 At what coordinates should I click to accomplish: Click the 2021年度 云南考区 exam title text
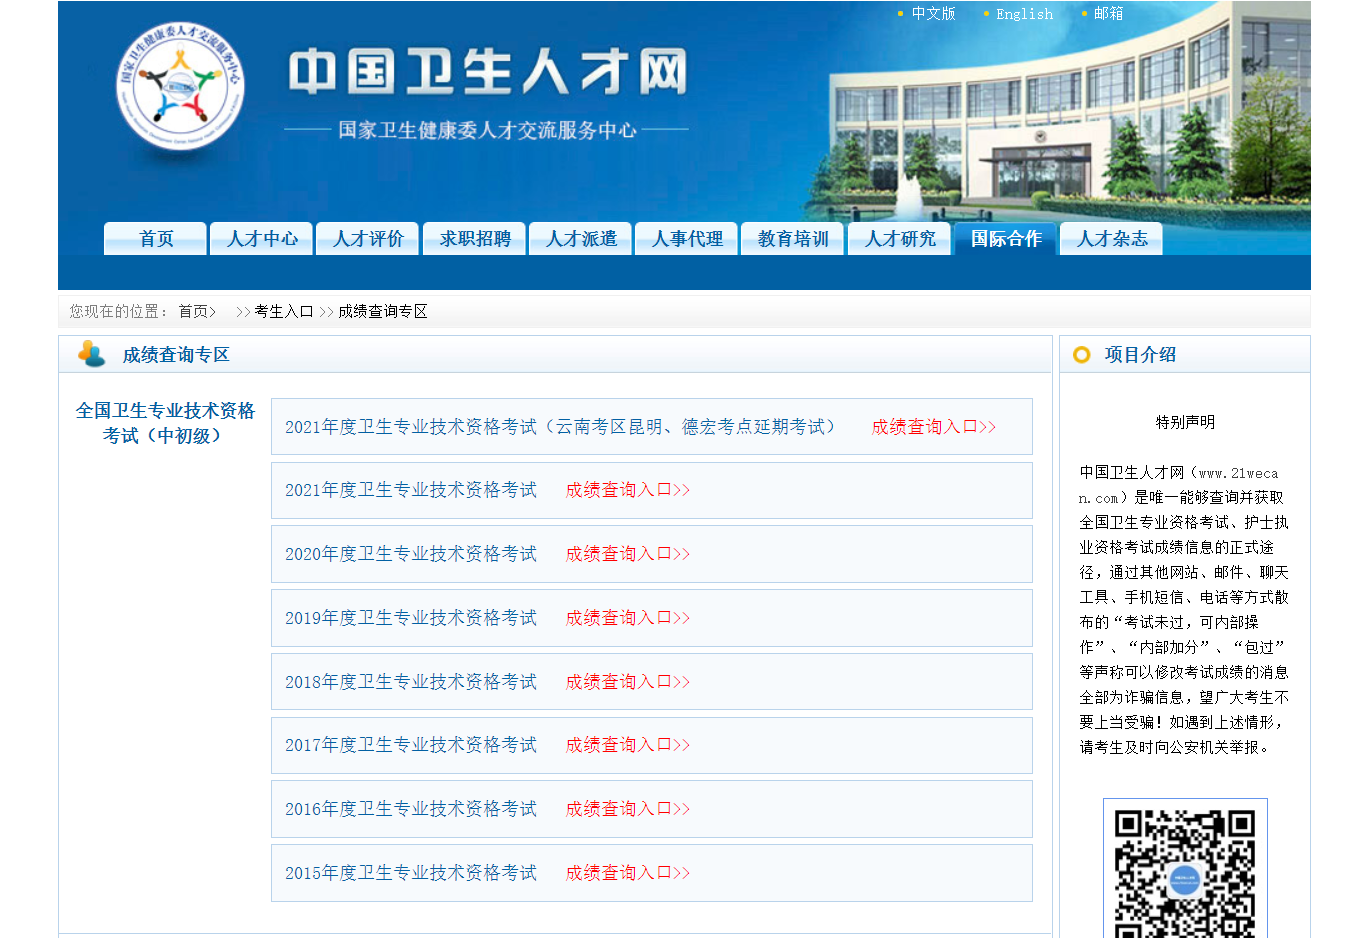561,427
